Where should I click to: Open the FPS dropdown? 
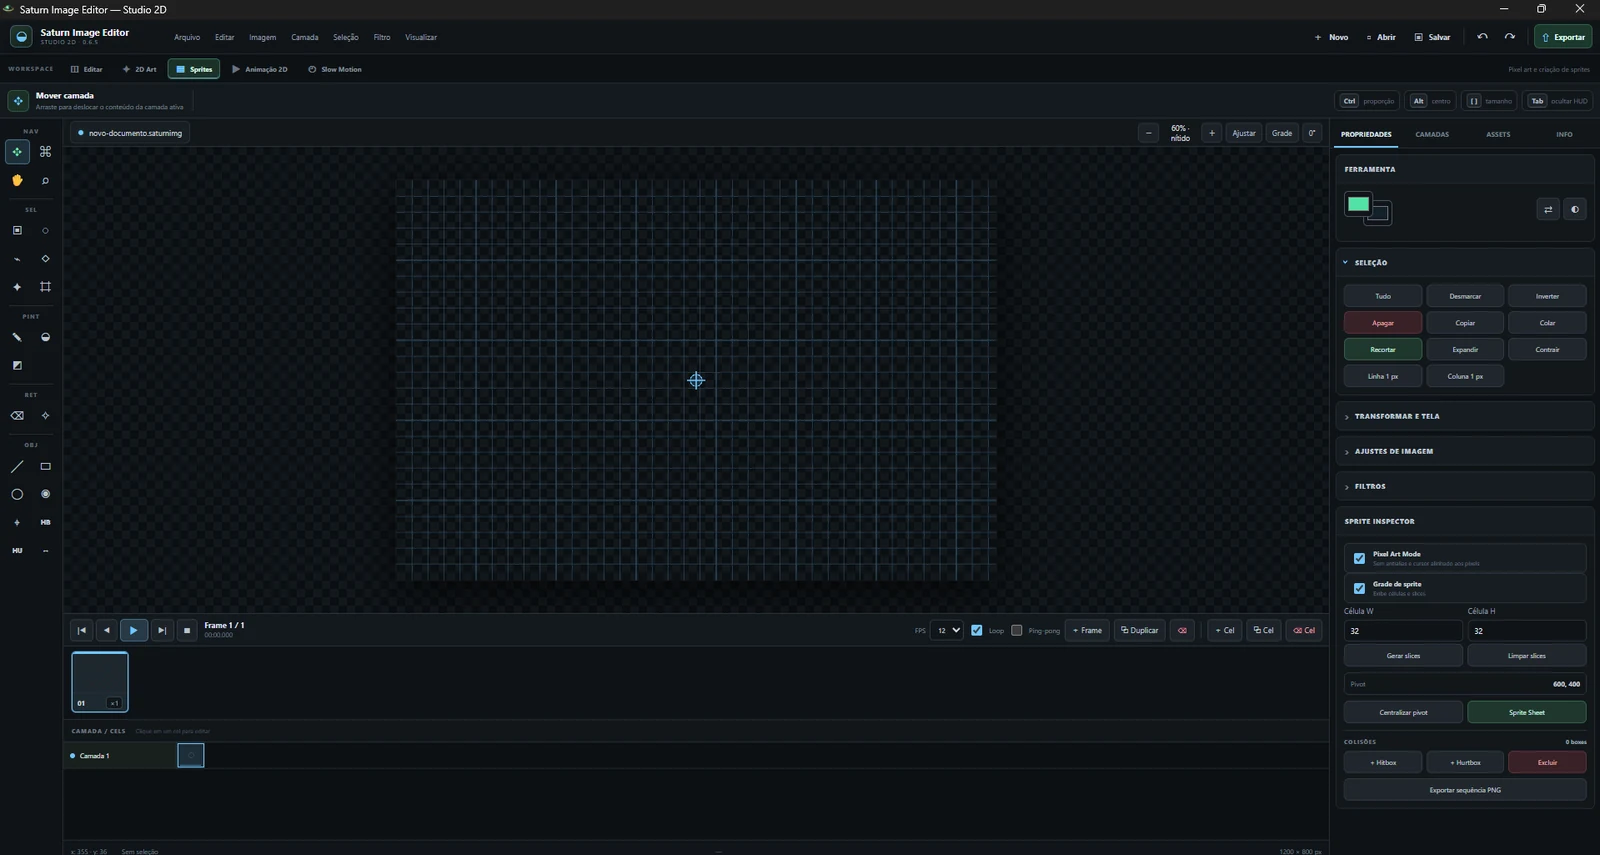pyautogui.click(x=947, y=631)
